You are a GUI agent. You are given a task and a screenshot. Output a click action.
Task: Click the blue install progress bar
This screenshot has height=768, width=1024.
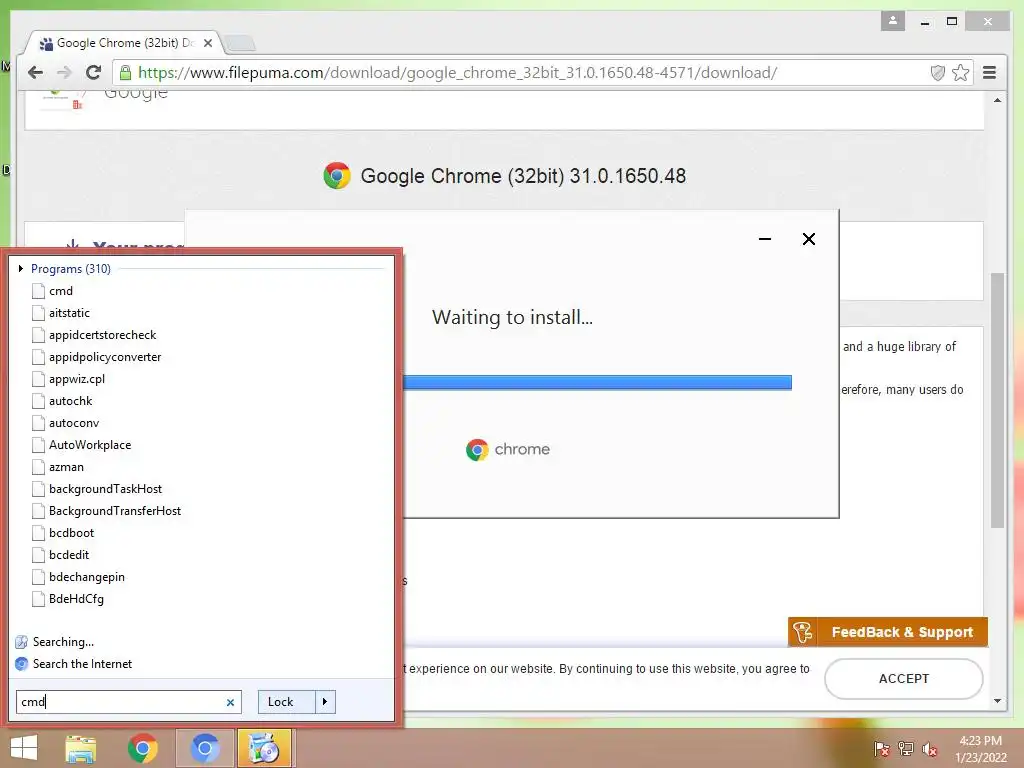[597, 382]
